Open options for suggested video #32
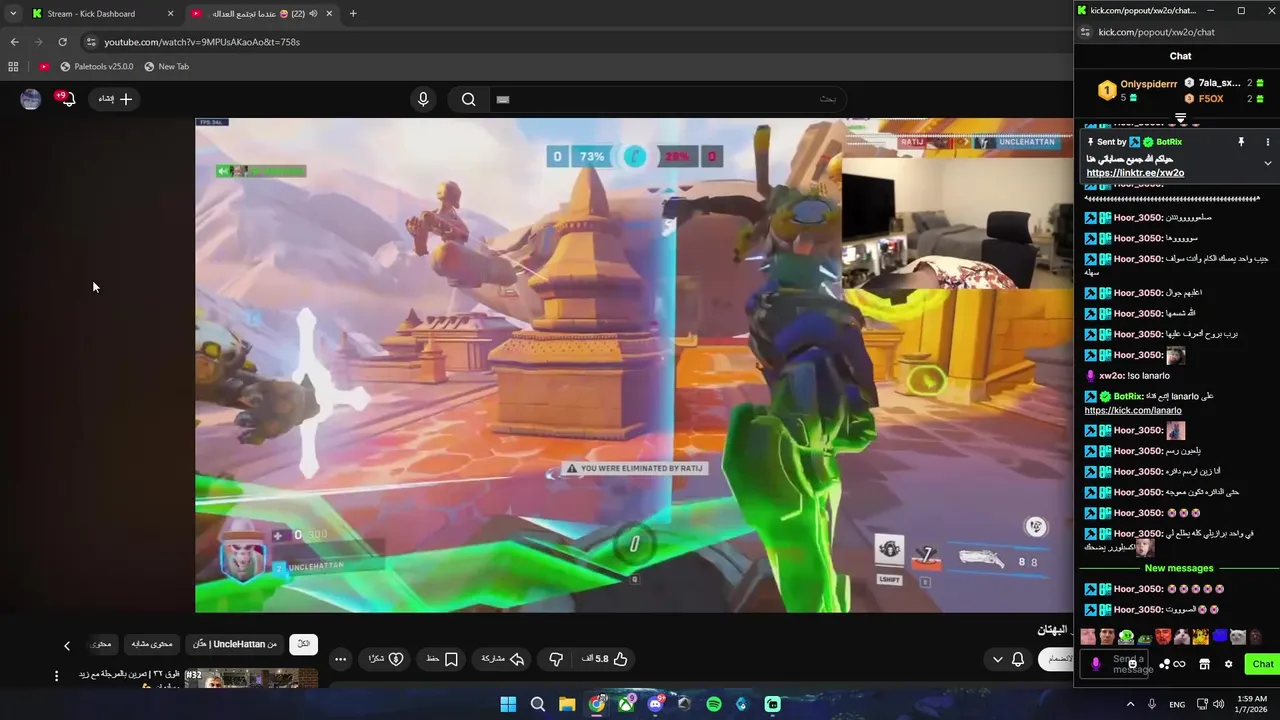The height and width of the screenshot is (720, 1280). [56, 676]
